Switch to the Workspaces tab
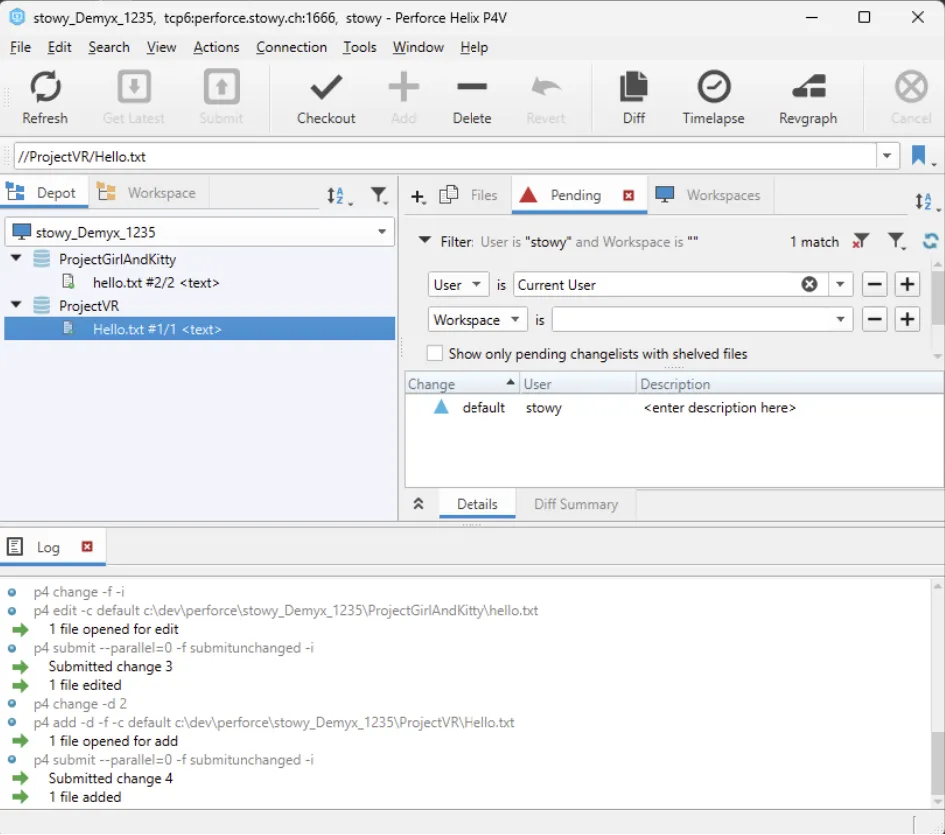This screenshot has width=945, height=835. pos(709,195)
